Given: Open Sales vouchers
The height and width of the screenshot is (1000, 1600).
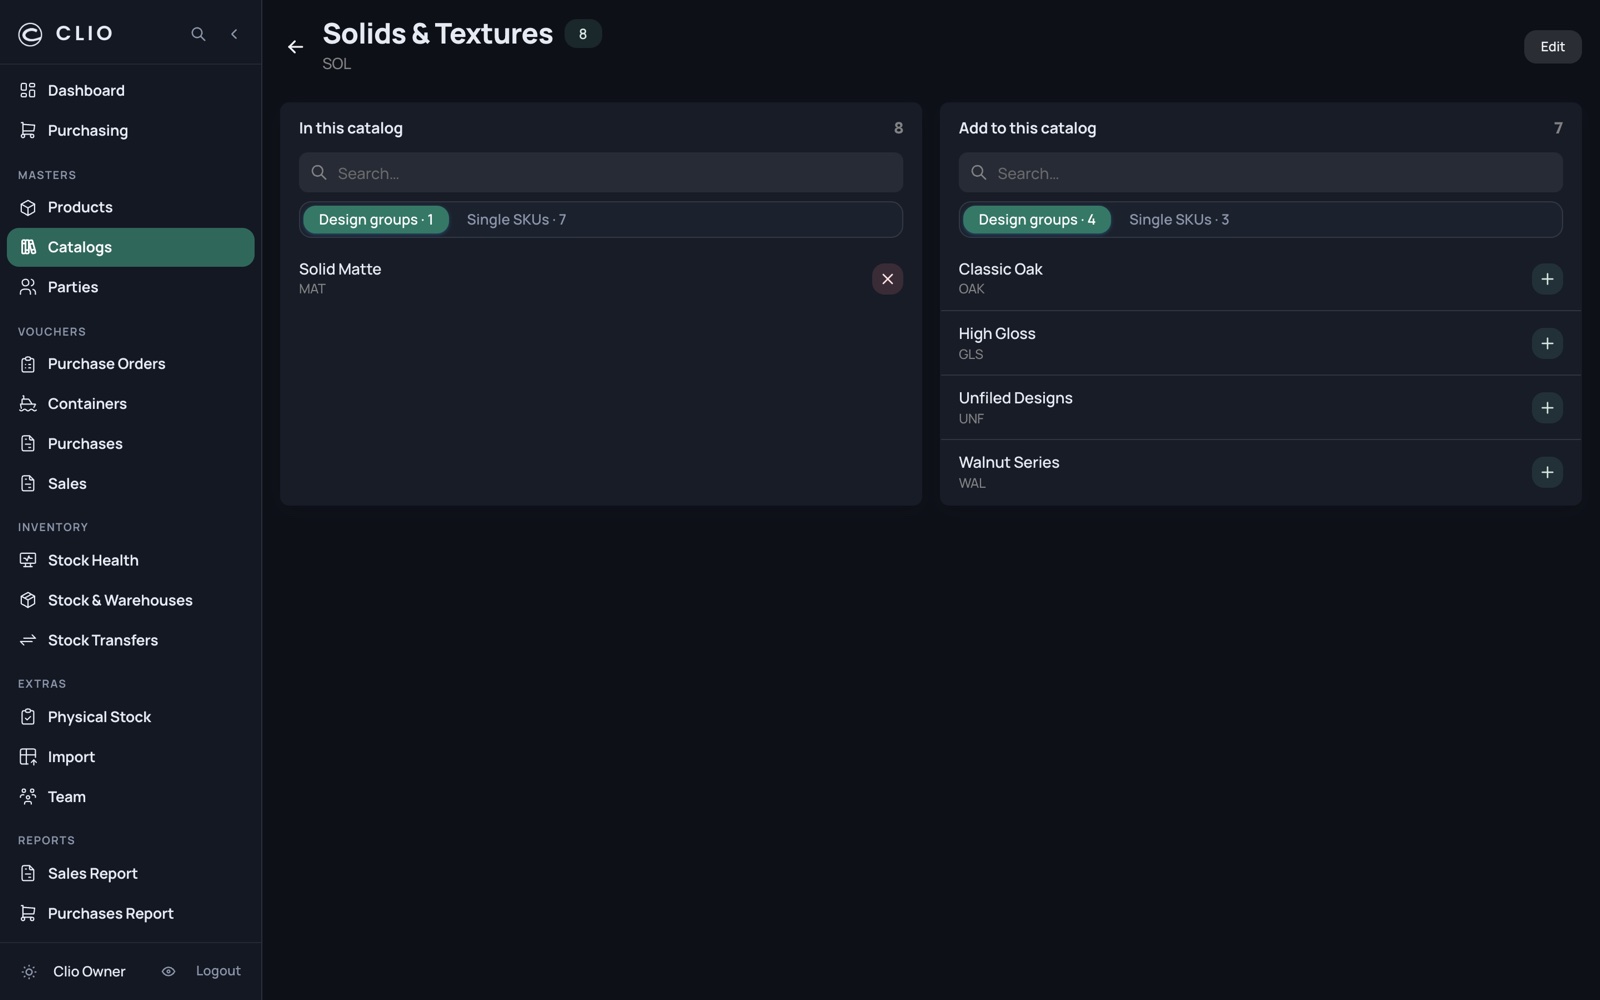Looking at the screenshot, I should pyautogui.click(x=131, y=484).
